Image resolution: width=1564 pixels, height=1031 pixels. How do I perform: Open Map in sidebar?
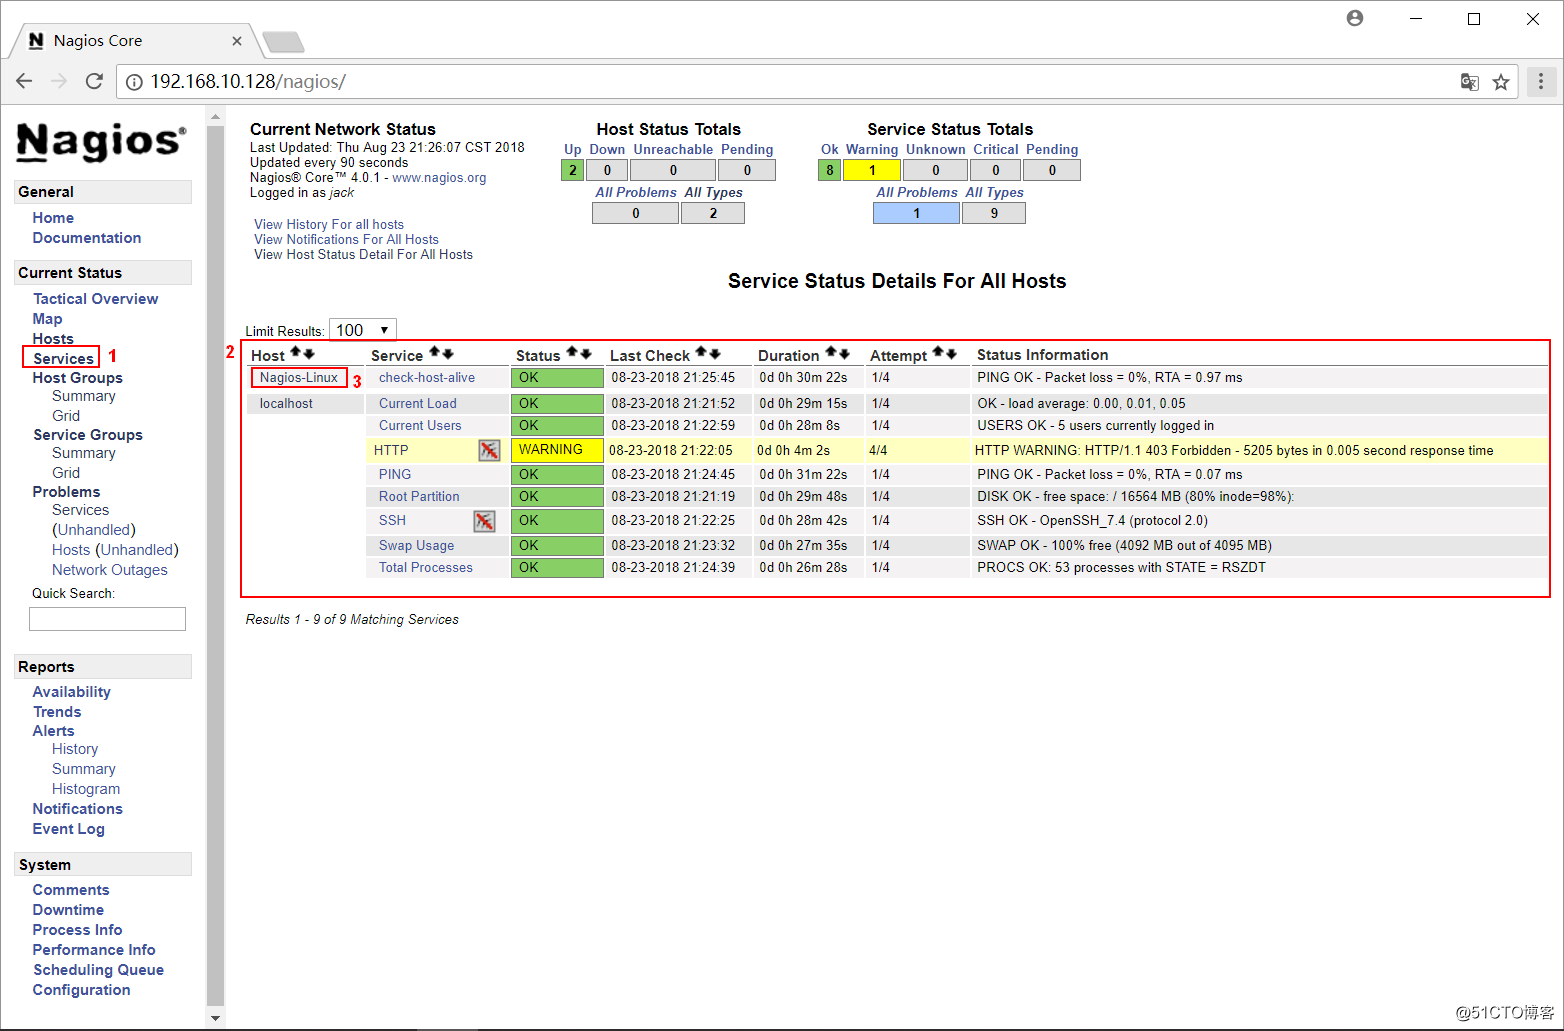coord(47,319)
